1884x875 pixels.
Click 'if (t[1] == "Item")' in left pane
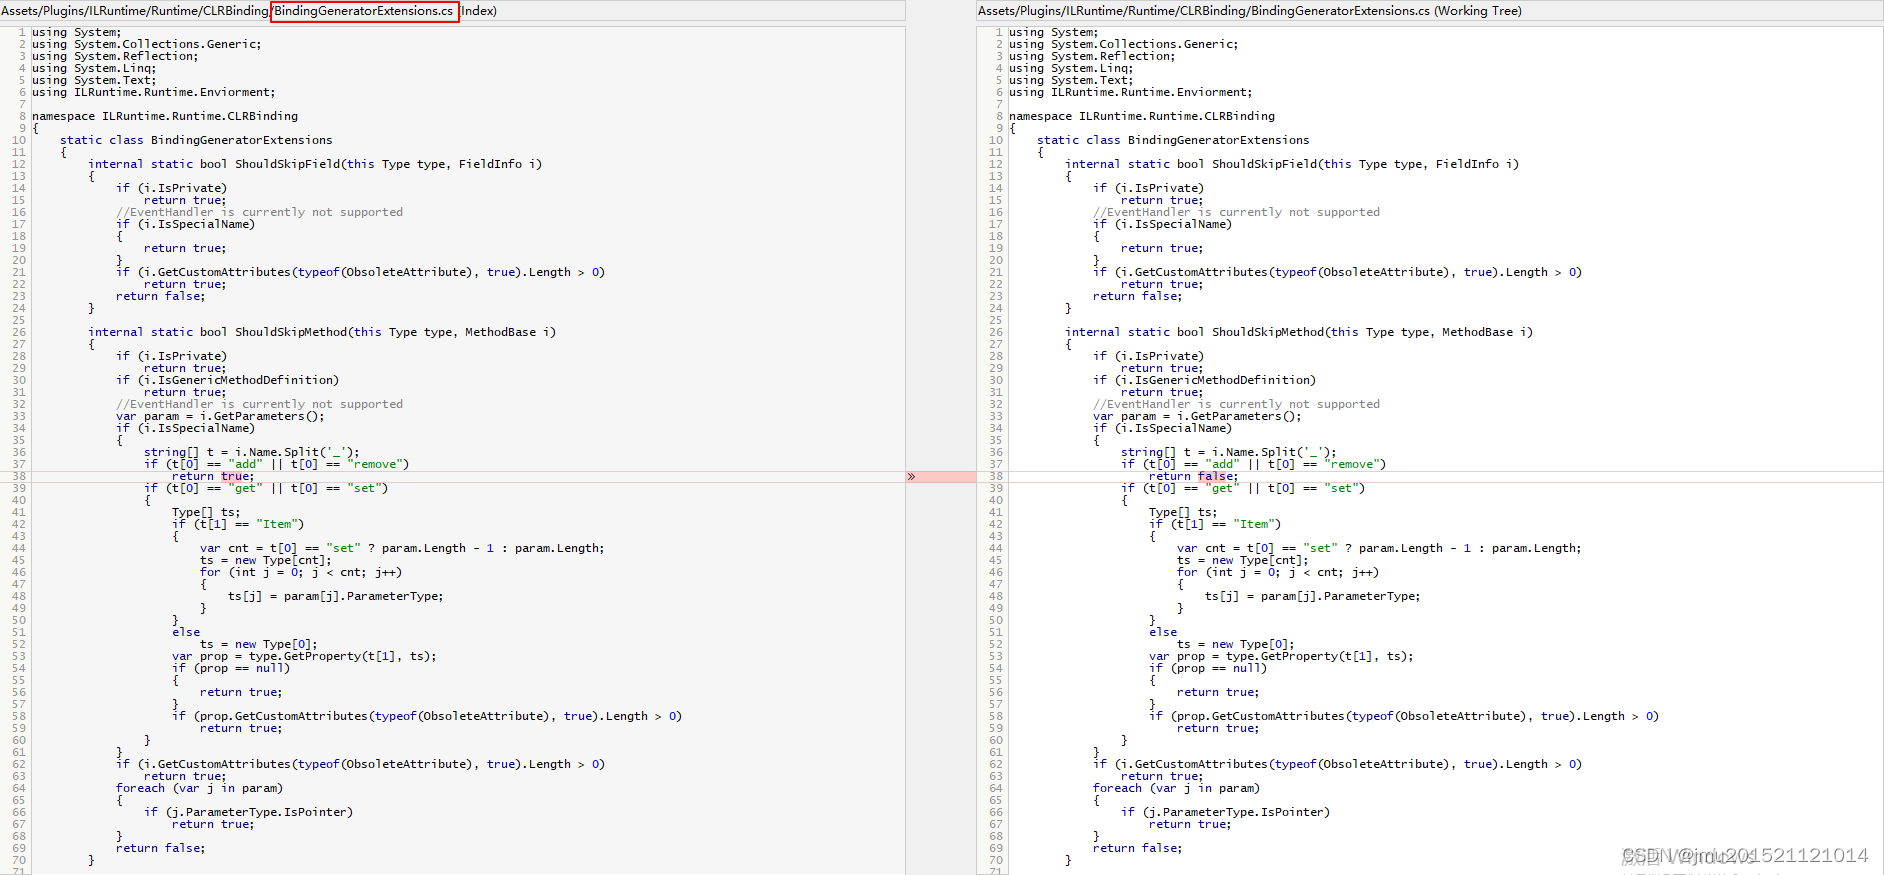pos(238,524)
